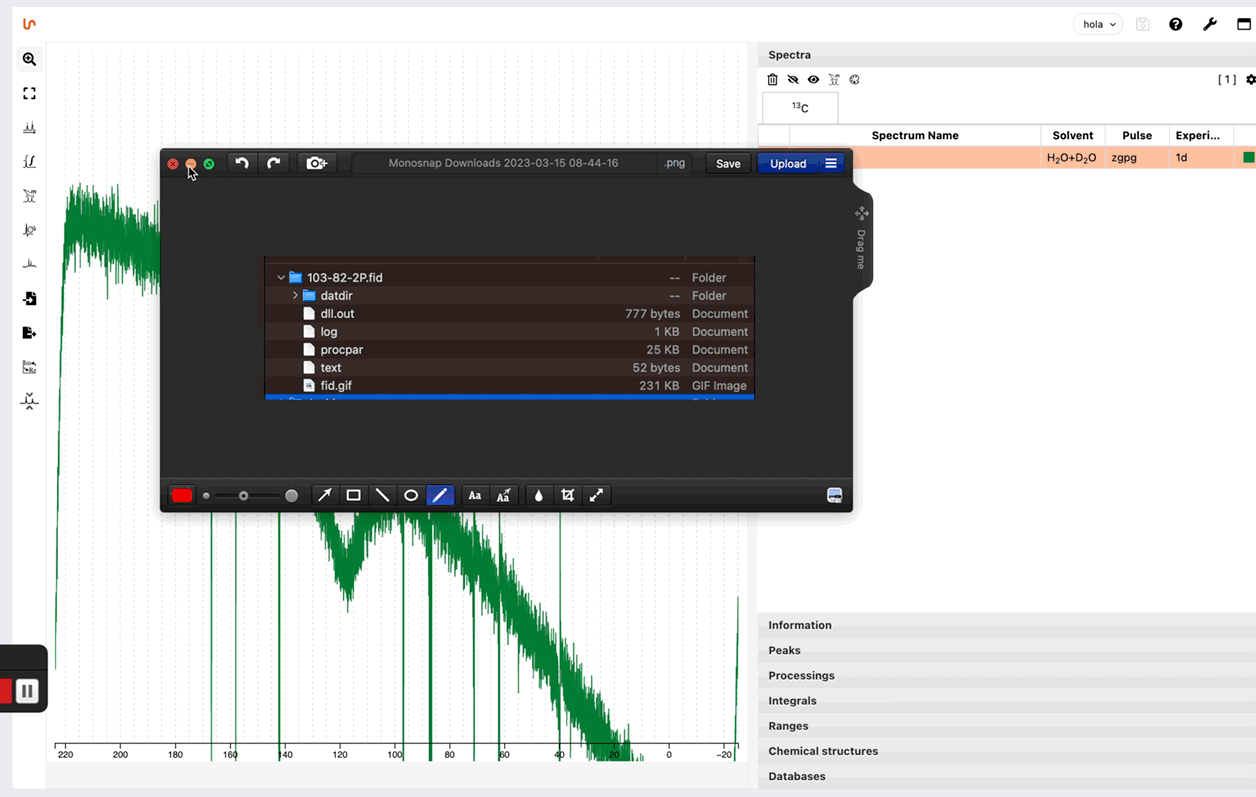Click the Monosnap camera capture button
1256x797 pixels.
pyautogui.click(x=317, y=163)
